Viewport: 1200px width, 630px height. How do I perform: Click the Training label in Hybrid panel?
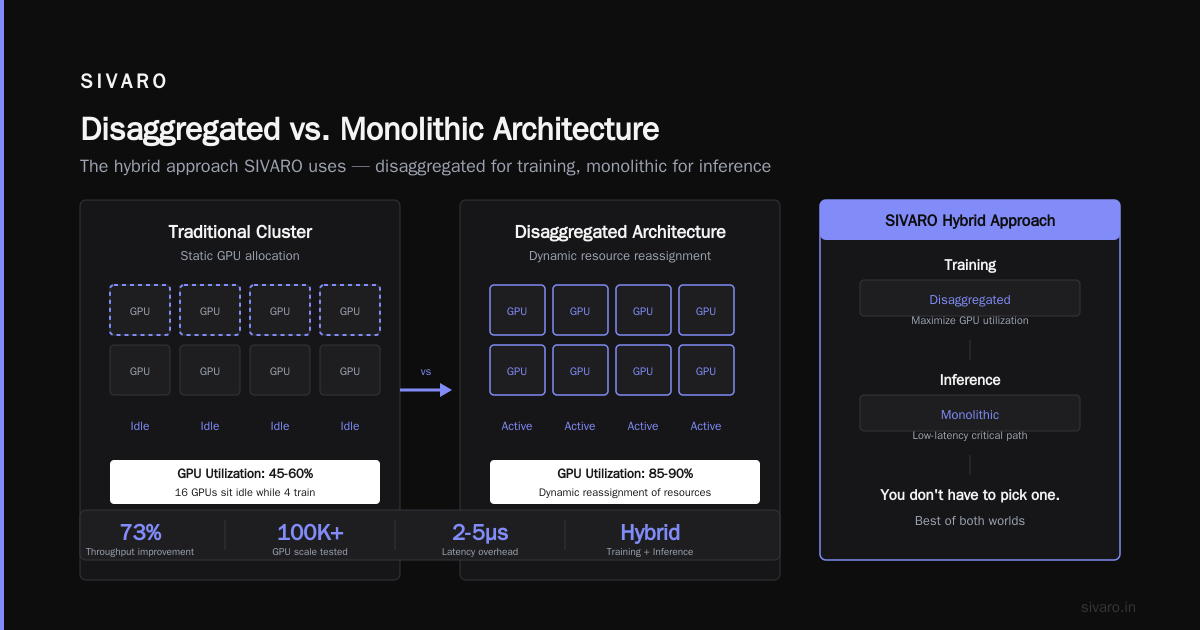tap(970, 265)
